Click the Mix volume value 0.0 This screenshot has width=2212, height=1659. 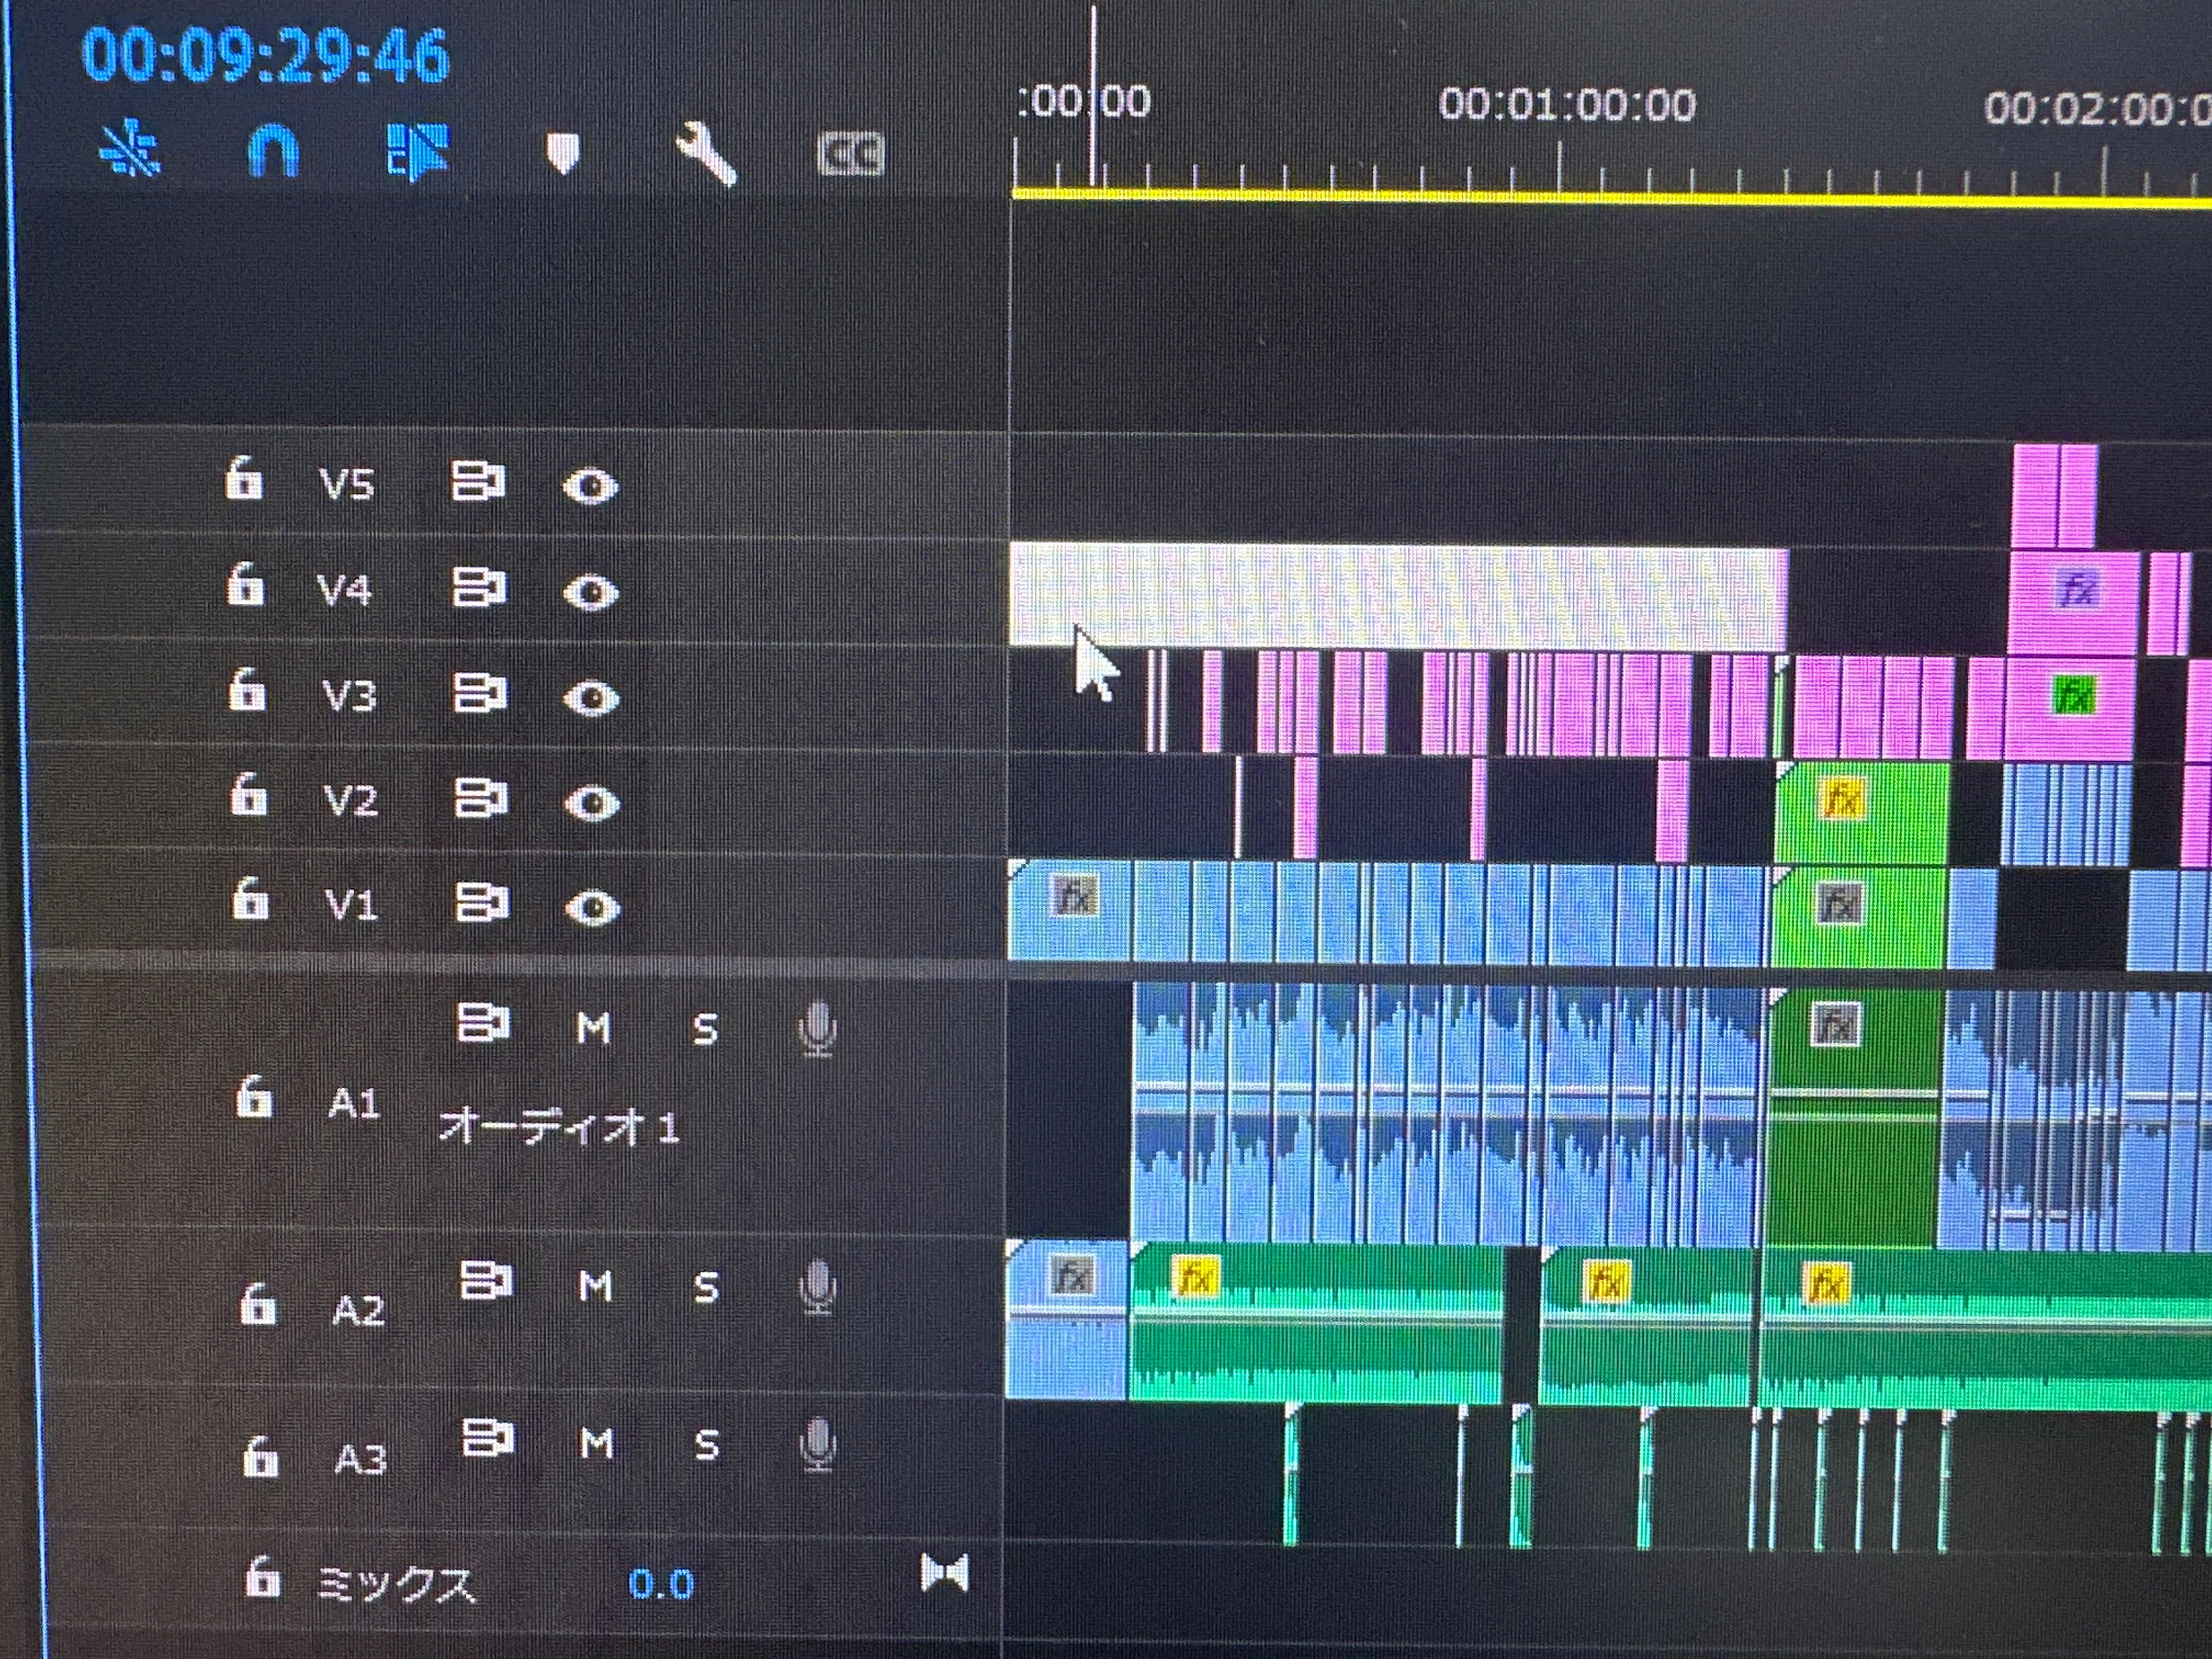[x=660, y=1584]
